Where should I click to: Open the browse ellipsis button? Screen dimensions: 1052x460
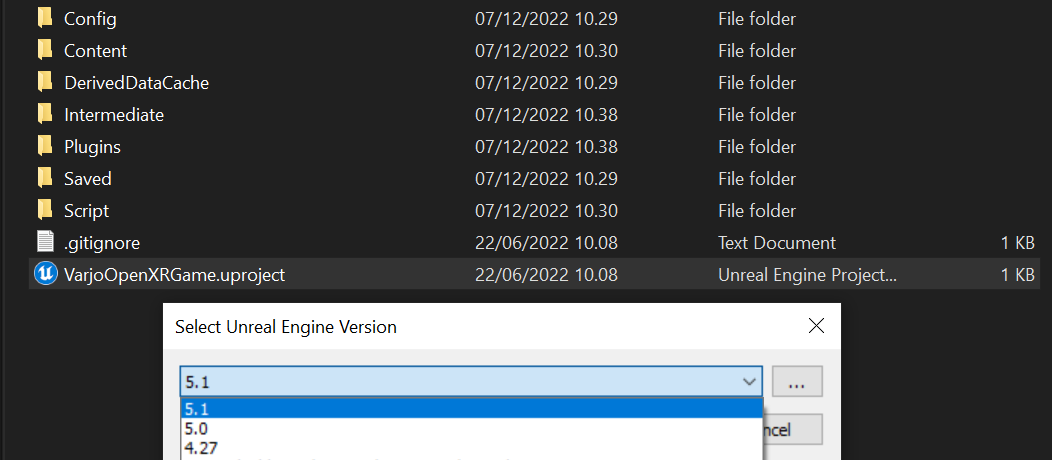[x=797, y=382]
